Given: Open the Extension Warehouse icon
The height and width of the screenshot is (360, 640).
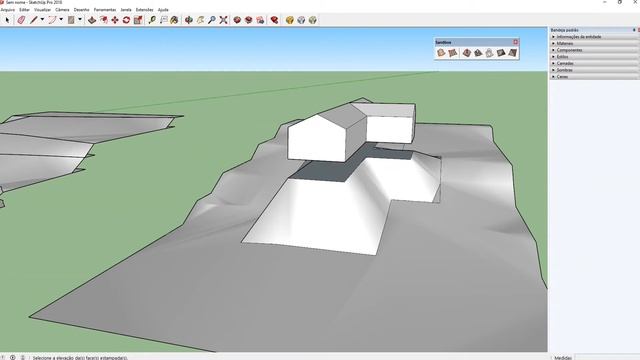Looking at the screenshot, I should [x=274, y=20].
